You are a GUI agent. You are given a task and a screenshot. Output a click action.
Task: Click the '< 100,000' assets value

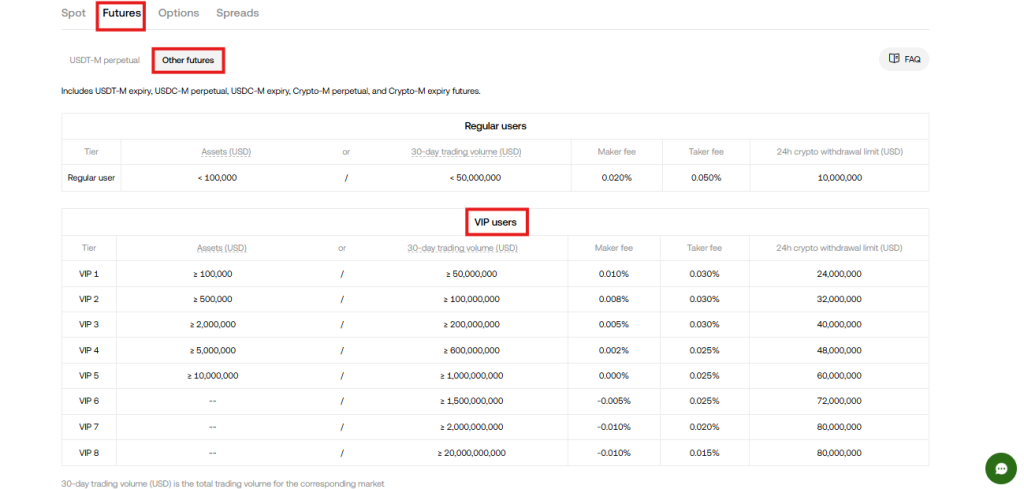click(217, 178)
